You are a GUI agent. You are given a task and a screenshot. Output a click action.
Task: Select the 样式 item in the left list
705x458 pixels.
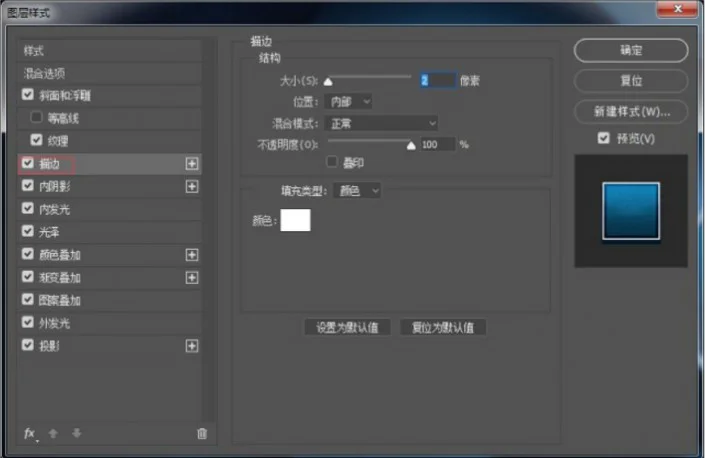point(109,51)
